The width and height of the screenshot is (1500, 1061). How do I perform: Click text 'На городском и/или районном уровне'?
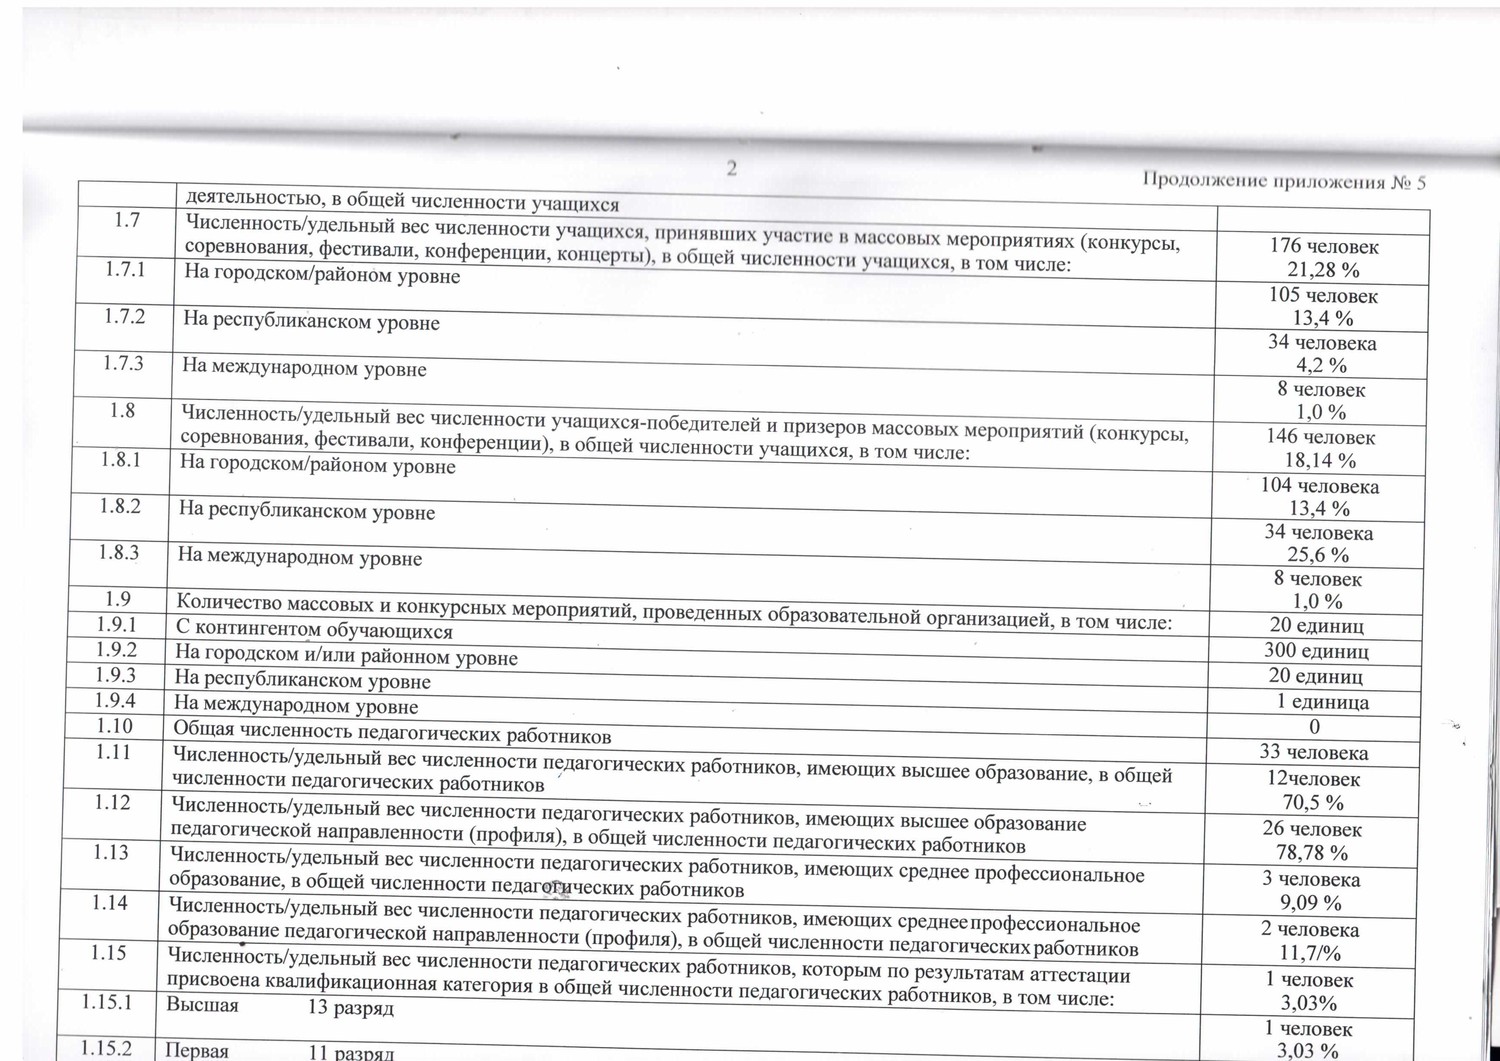point(346,655)
